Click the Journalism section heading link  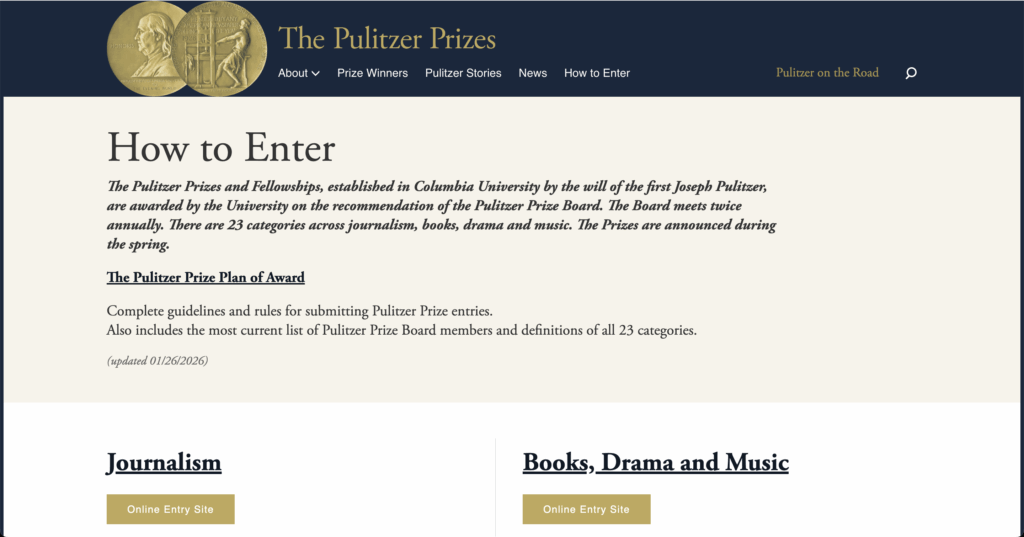click(x=164, y=462)
